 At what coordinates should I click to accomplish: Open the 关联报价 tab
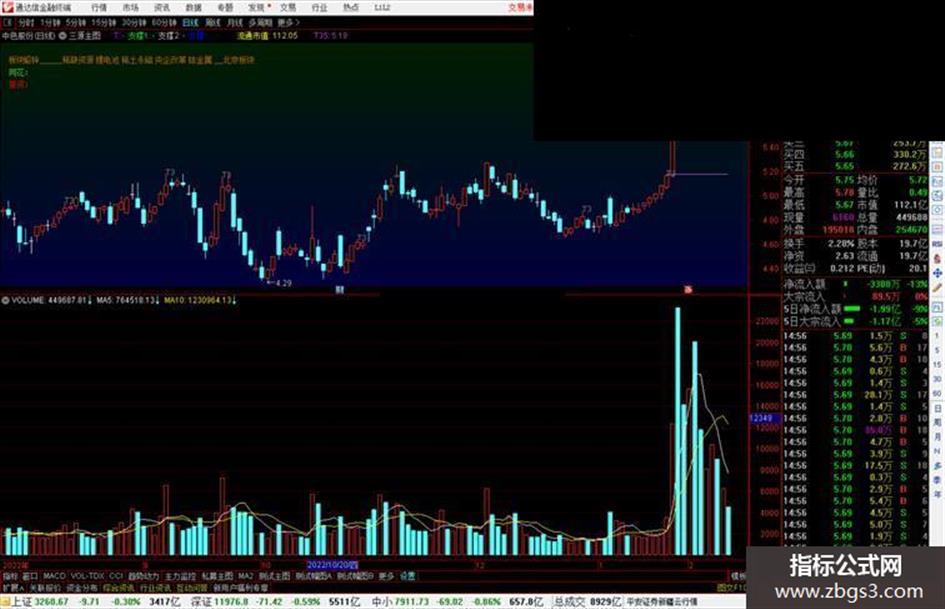click(45, 588)
